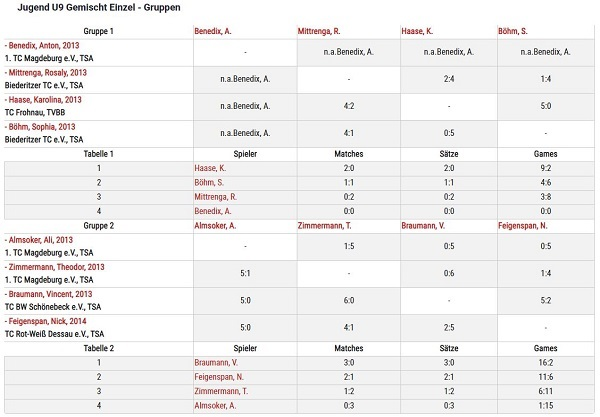Click the 5:0 result of Haase versus Böhm

tap(546, 106)
